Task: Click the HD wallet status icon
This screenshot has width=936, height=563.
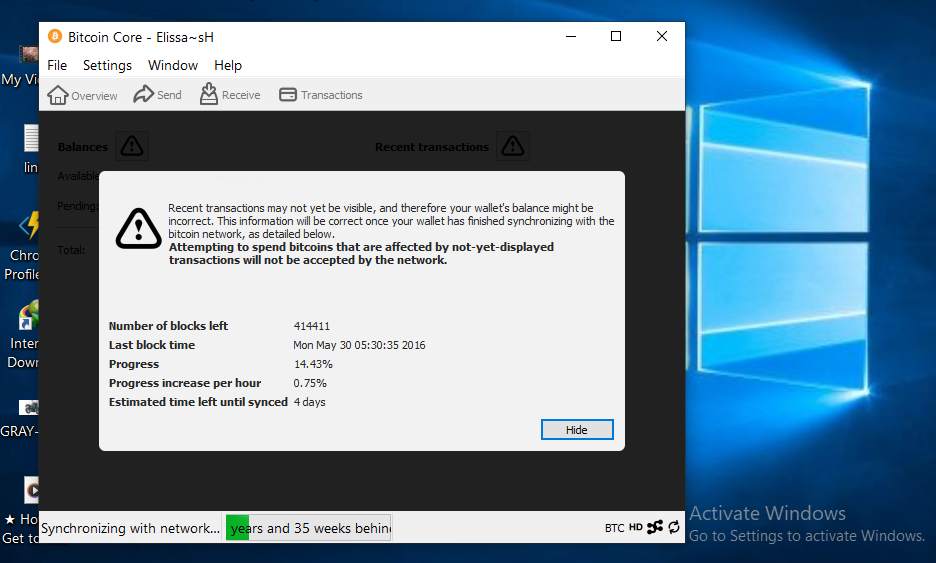Action: [635, 527]
